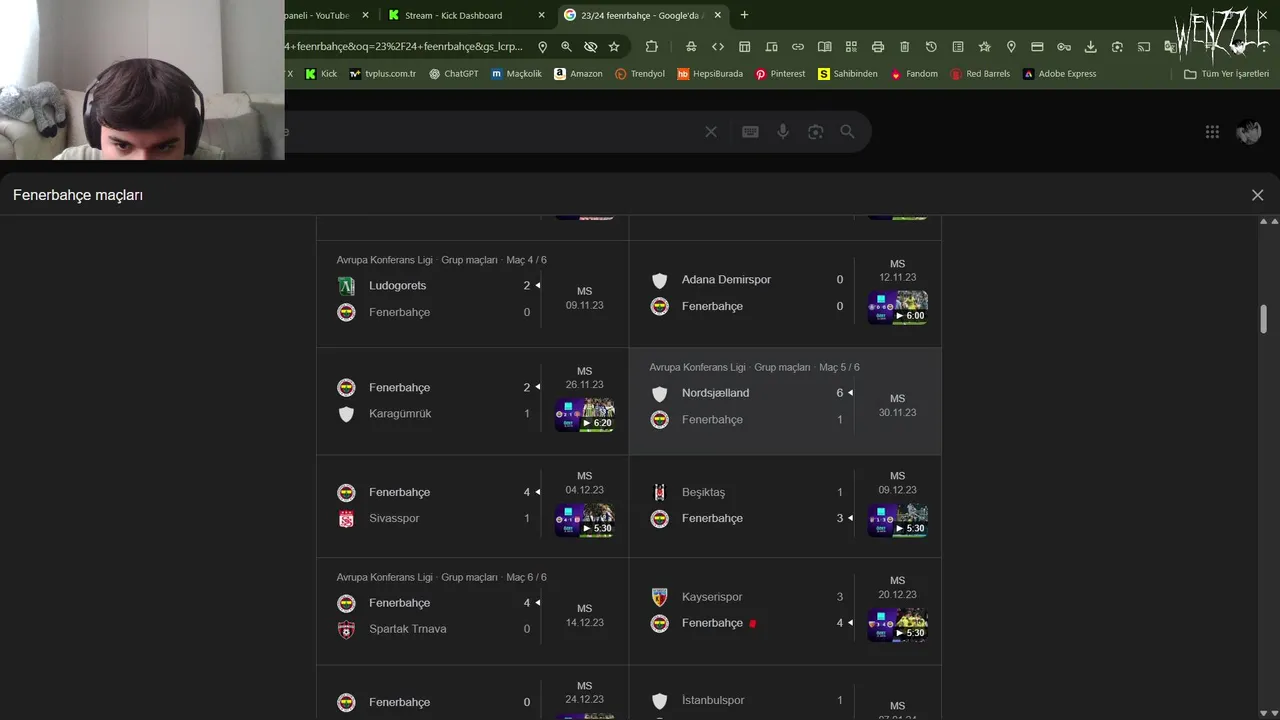Open the Kick bookmark
Viewport: 1280px width, 720px height.
click(321, 74)
